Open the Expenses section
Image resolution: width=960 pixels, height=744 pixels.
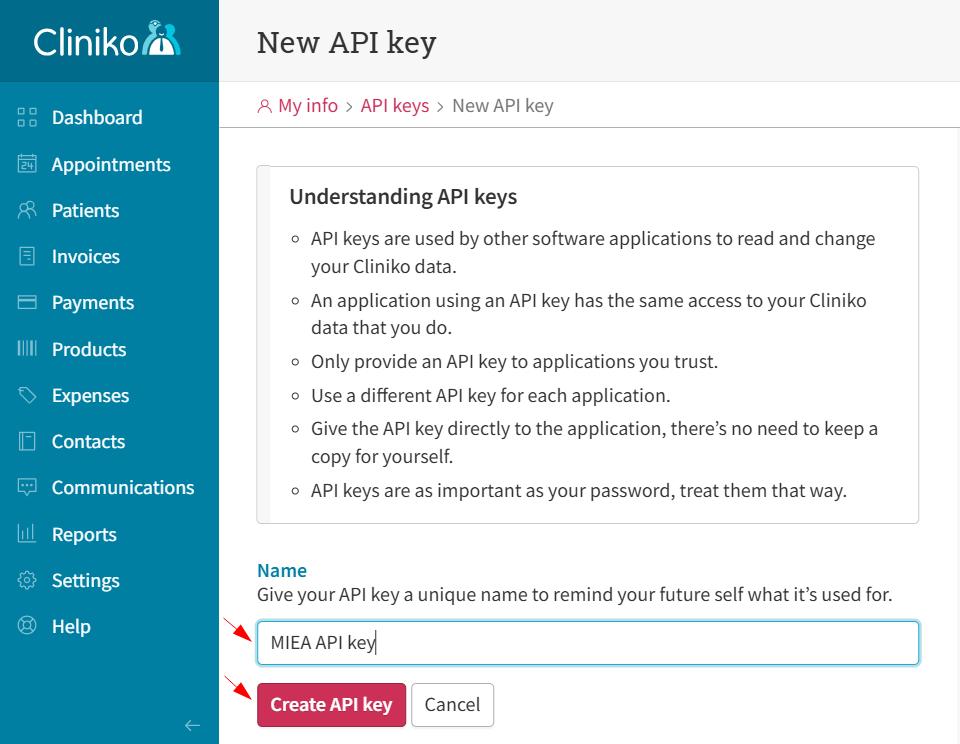90,395
